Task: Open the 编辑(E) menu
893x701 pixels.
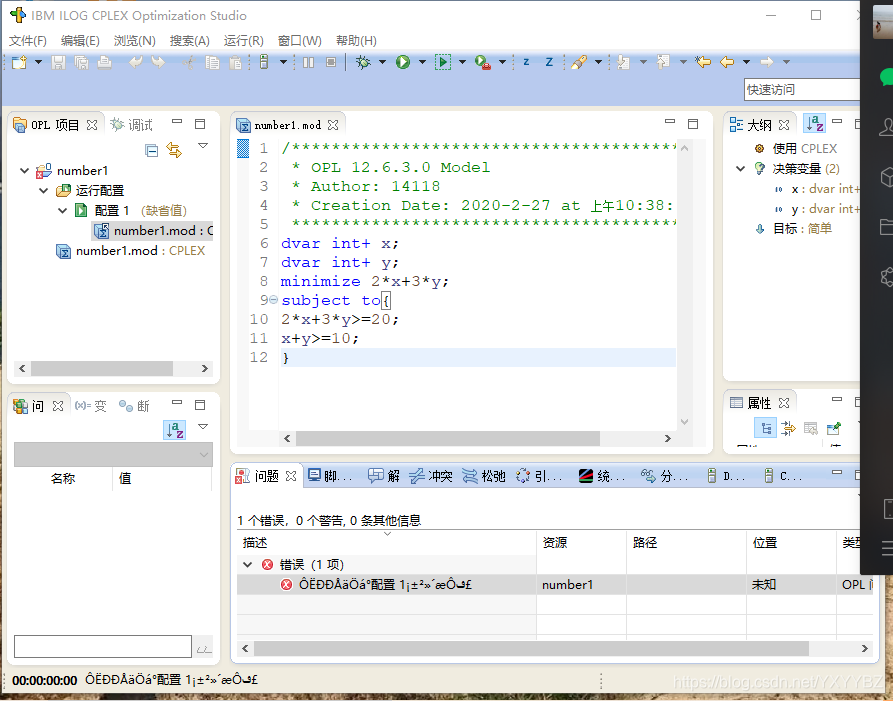Action: click(80, 41)
